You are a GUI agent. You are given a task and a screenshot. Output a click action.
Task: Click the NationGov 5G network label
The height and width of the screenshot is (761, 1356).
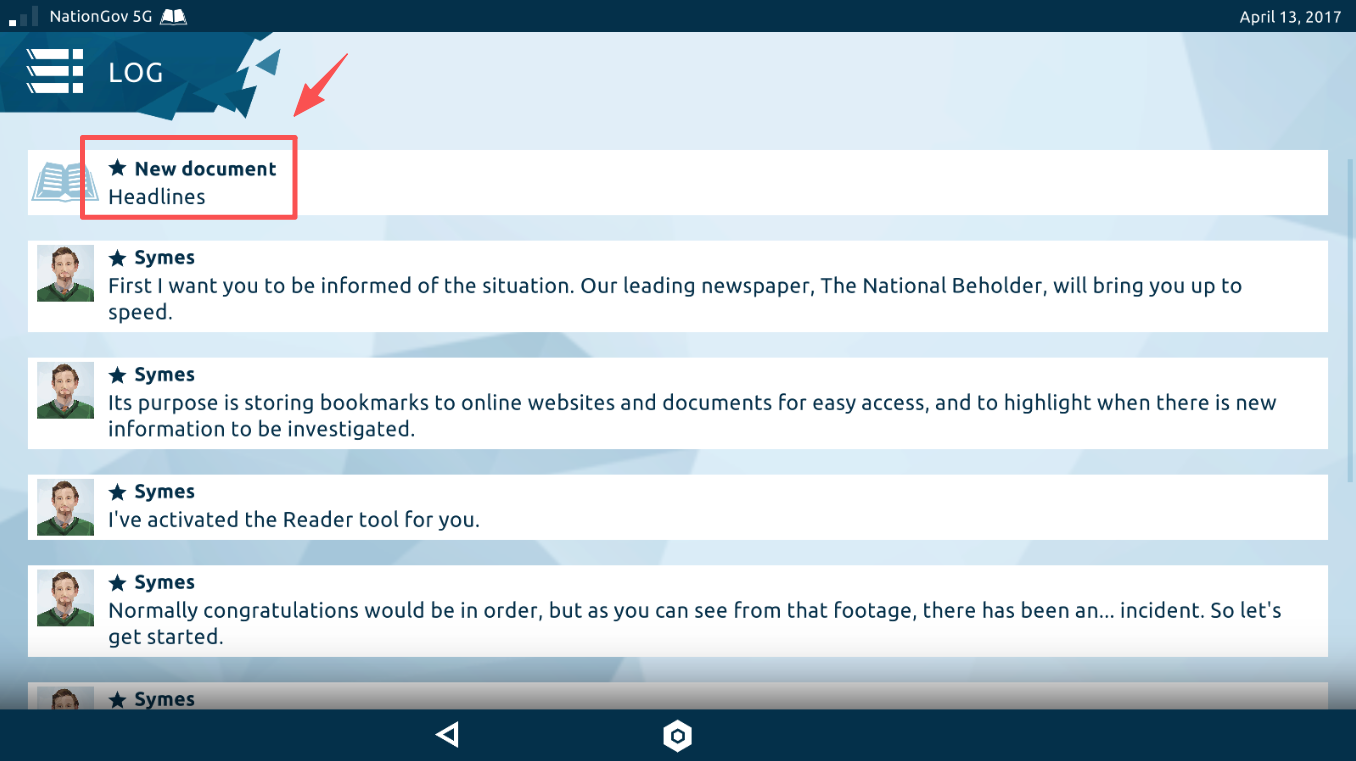[103, 16]
